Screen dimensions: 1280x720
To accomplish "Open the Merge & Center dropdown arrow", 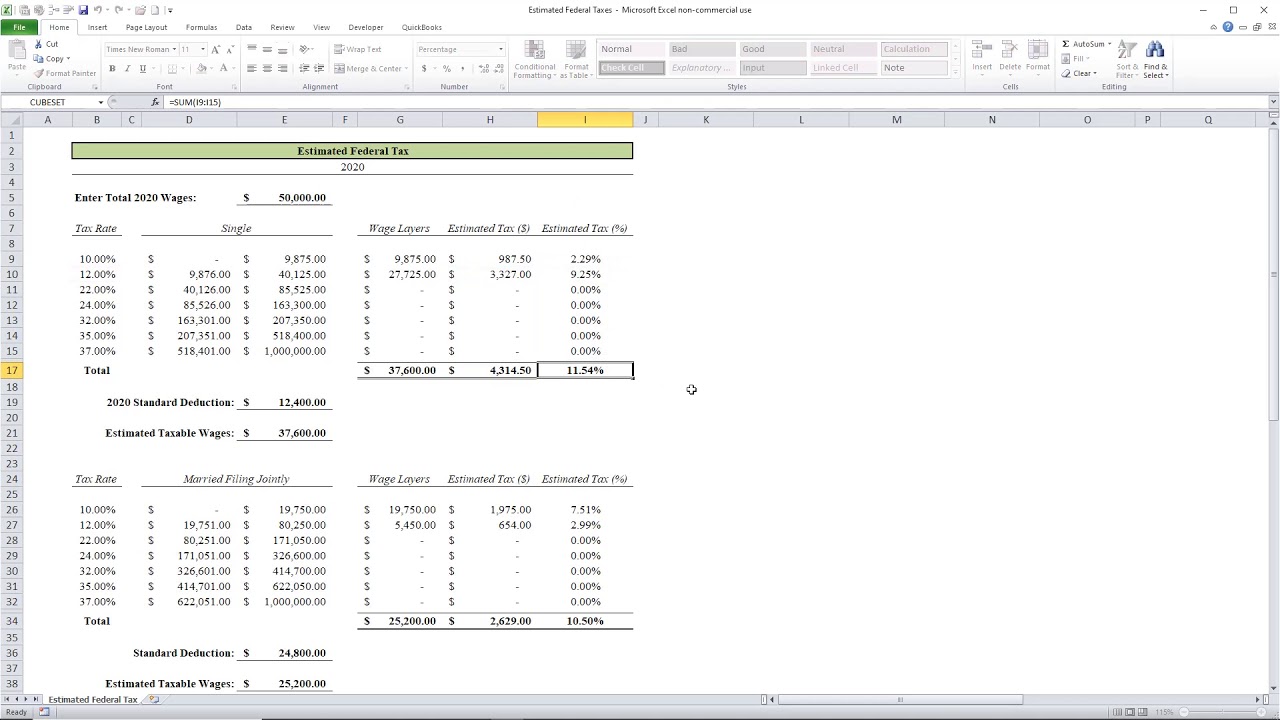I will pos(407,68).
